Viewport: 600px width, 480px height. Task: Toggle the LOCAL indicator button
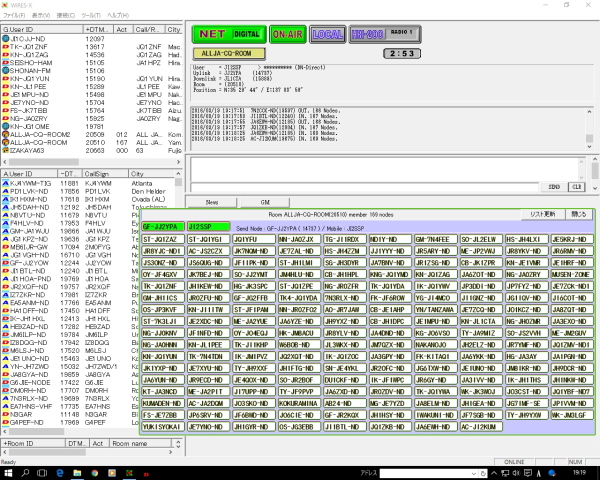click(x=328, y=34)
